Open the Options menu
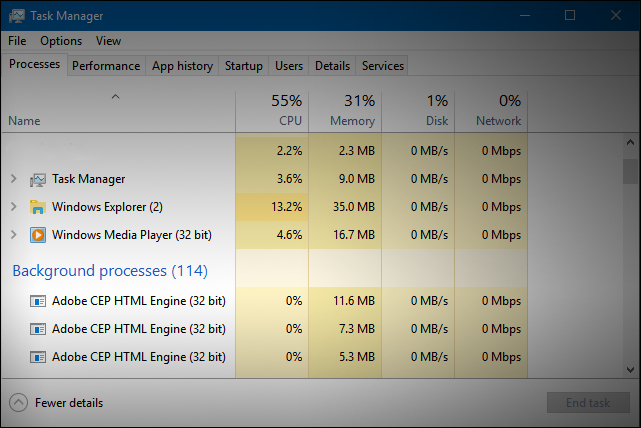The width and height of the screenshot is (641, 428). (x=61, y=41)
